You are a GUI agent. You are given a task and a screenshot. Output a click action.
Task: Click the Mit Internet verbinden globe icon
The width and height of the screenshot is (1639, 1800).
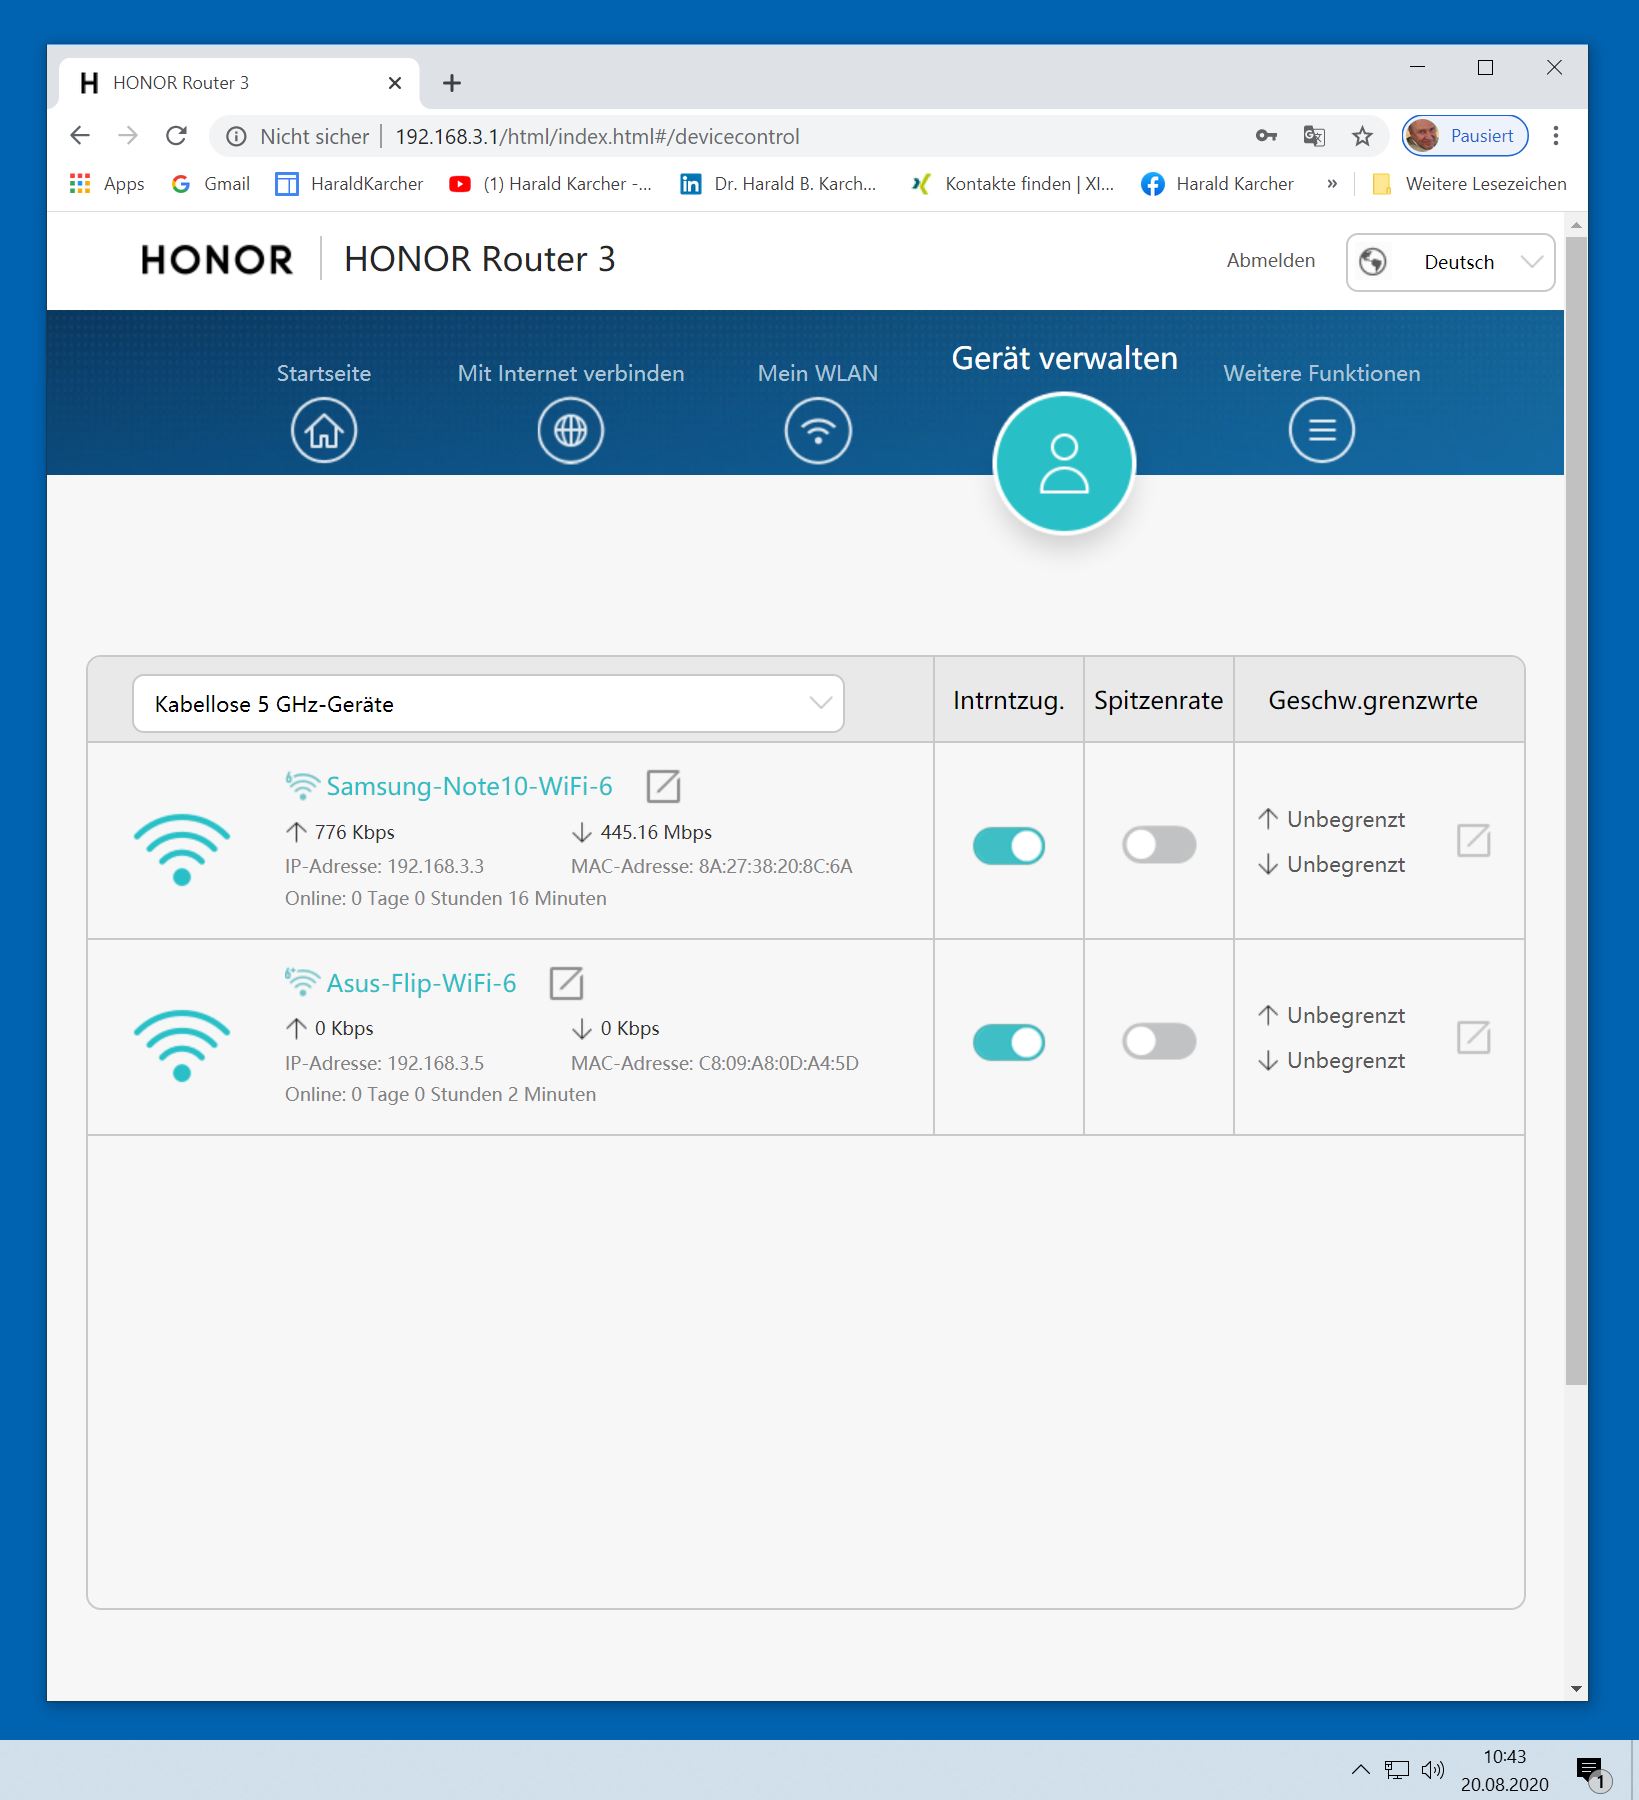click(x=570, y=431)
